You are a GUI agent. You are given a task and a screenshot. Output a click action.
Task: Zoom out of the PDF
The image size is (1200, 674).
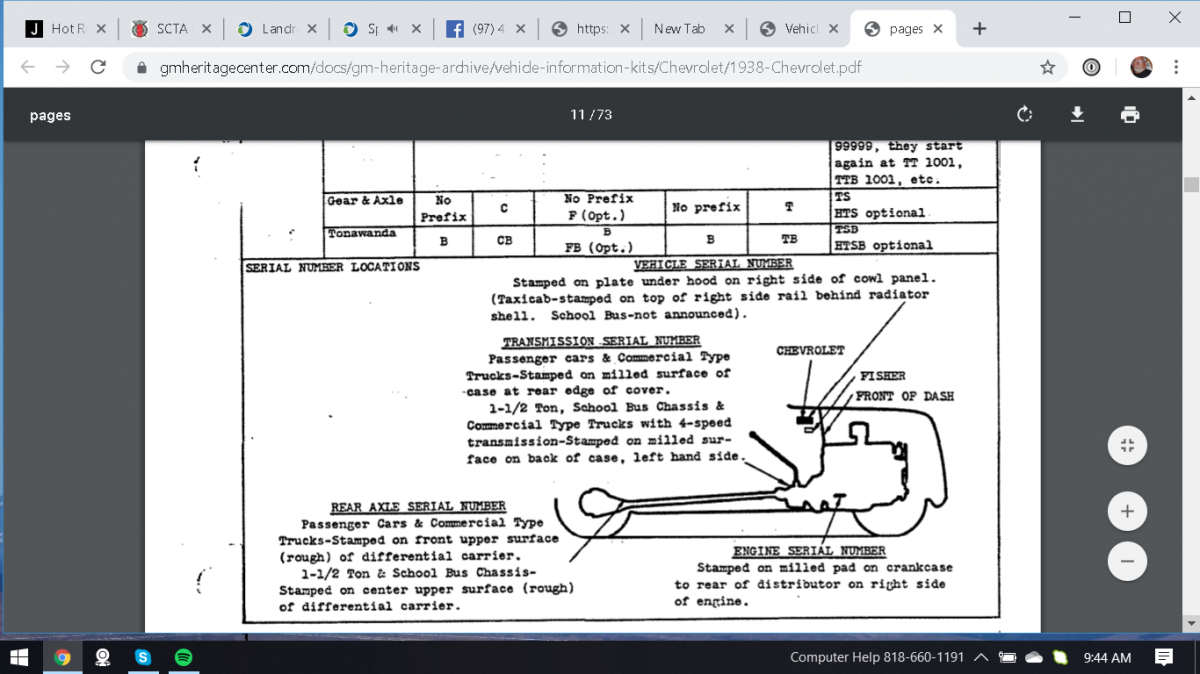coord(1127,561)
